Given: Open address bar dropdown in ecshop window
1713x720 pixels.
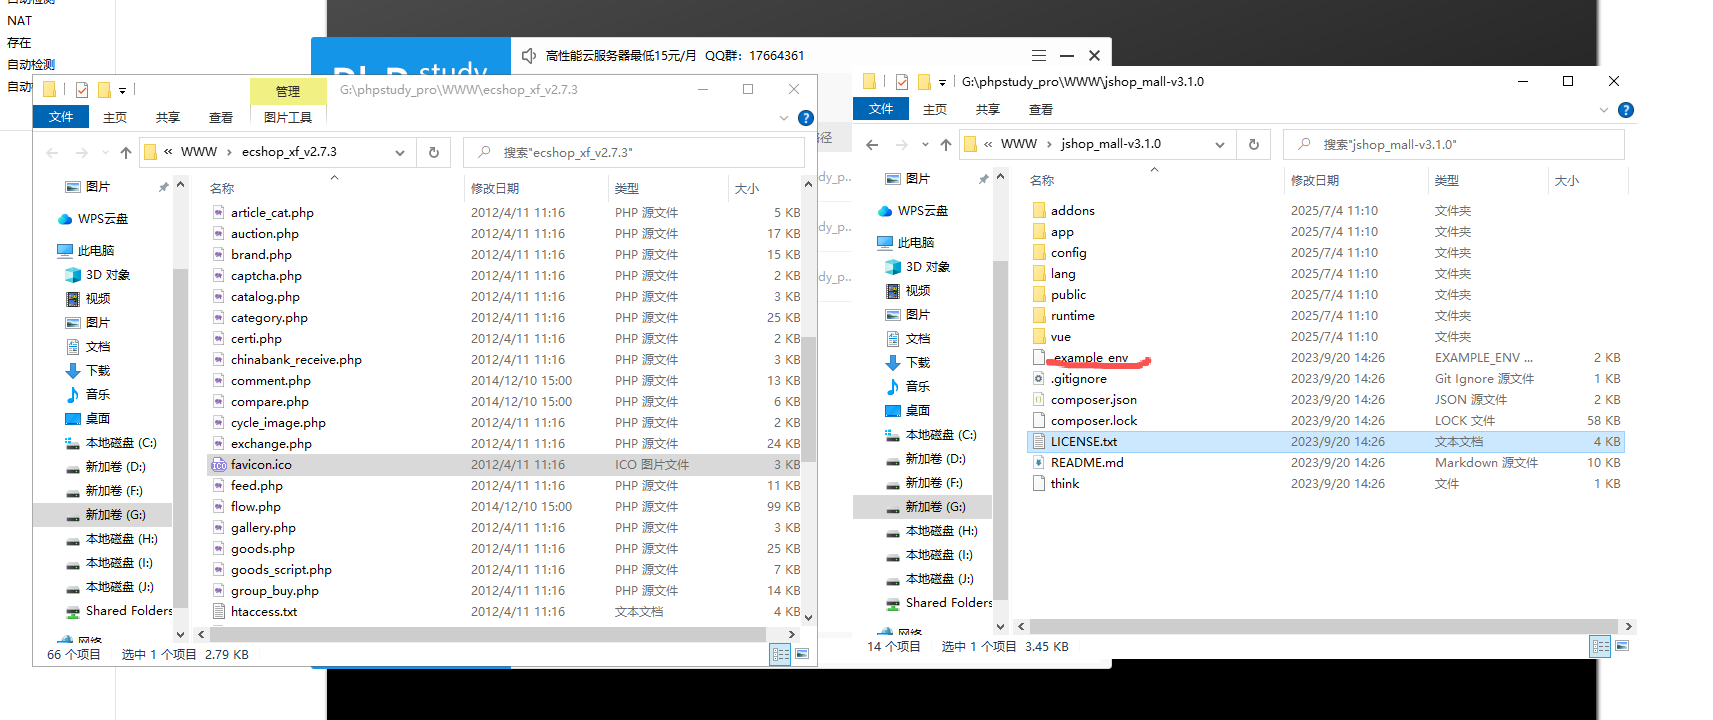Looking at the screenshot, I should click(400, 153).
